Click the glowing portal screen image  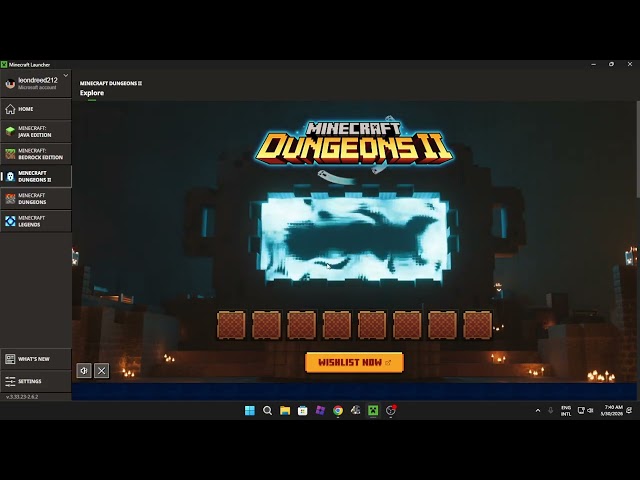[x=355, y=239]
